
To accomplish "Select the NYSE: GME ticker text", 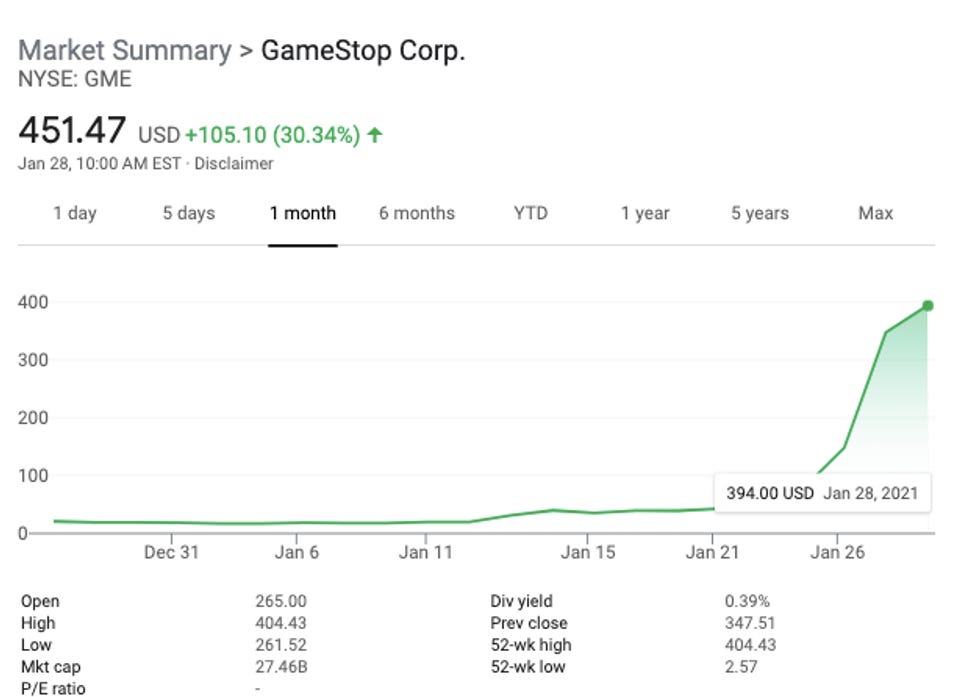I will pyautogui.click(x=75, y=79).
